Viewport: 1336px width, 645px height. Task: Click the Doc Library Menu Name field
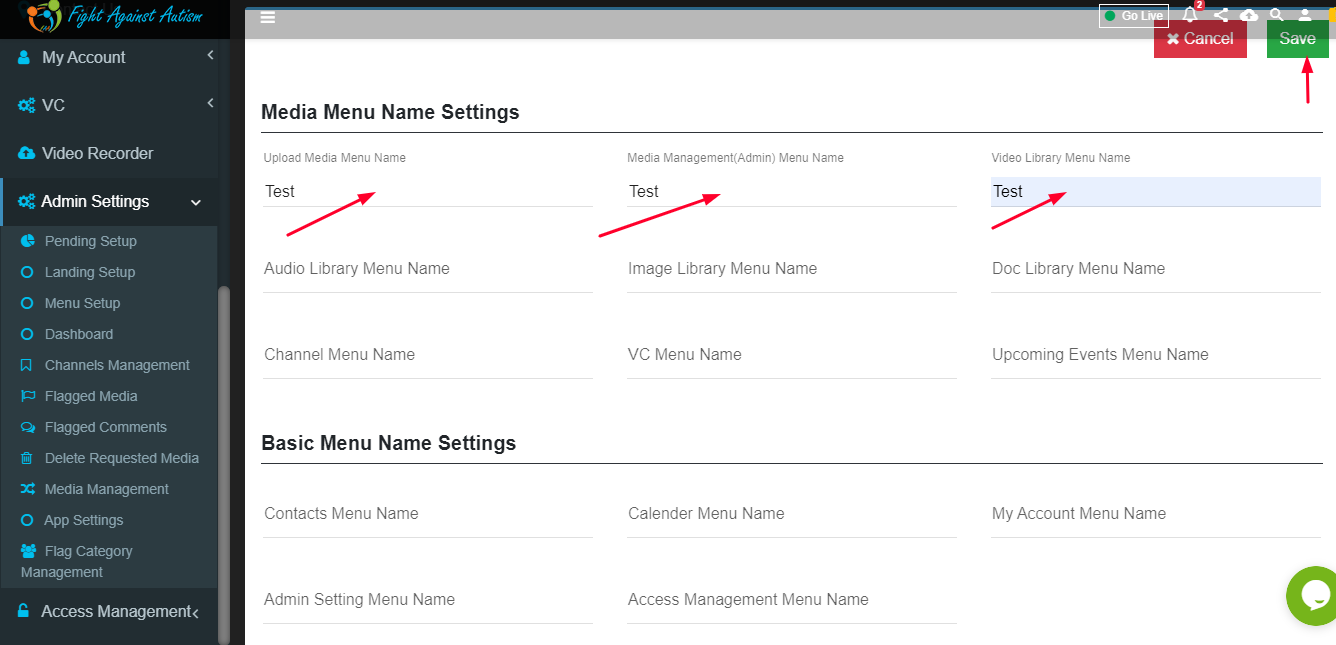point(1156,269)
